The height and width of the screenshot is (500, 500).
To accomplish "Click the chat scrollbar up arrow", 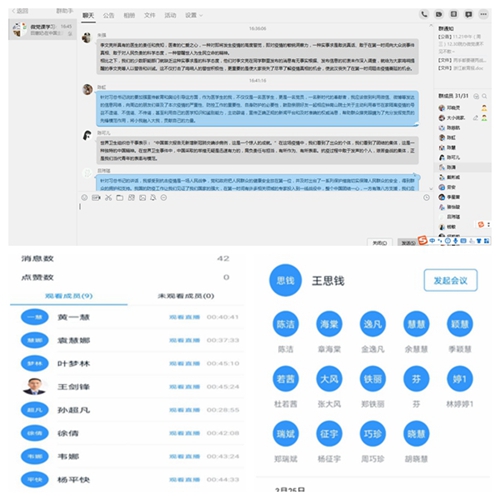I will tap(431, 25).
